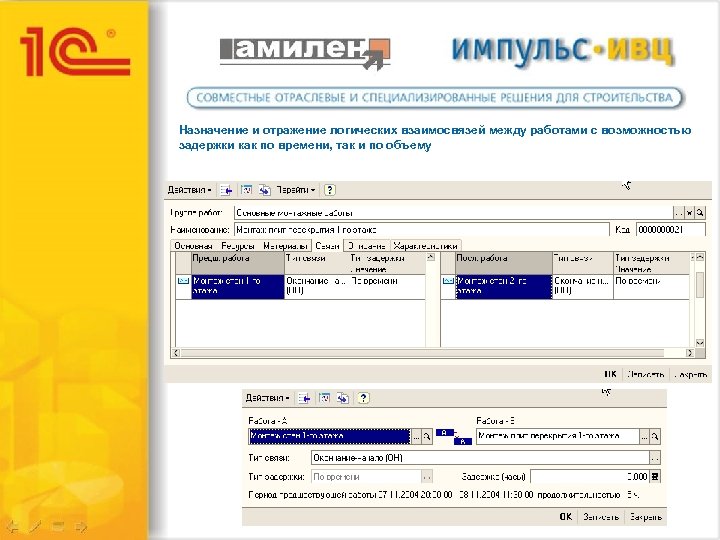Click Закрыть in the lower link form
The image size is (720, 540).
645,517
